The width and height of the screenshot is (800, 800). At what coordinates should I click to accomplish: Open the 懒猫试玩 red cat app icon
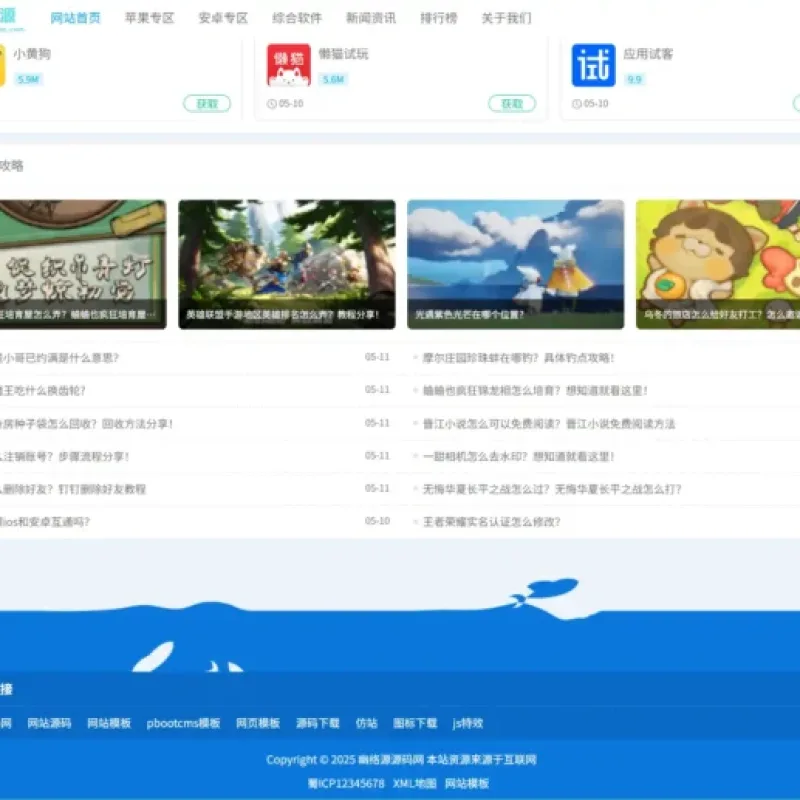click(289, 65)
